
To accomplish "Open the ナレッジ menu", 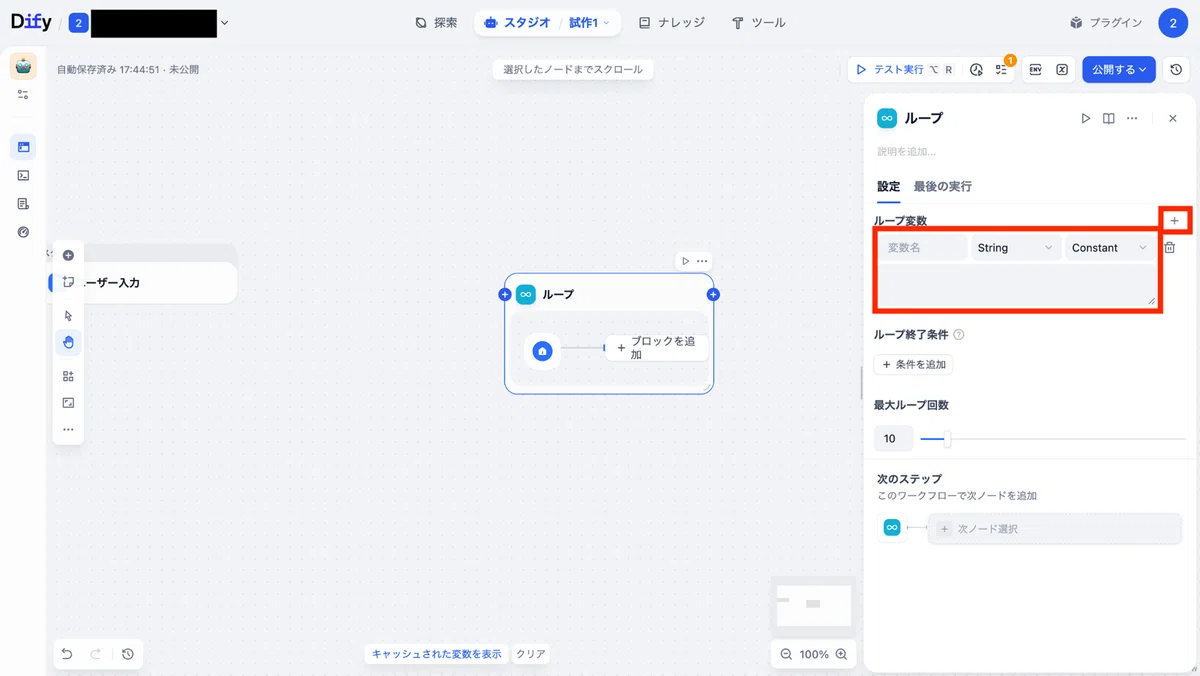I will (671, 22).
